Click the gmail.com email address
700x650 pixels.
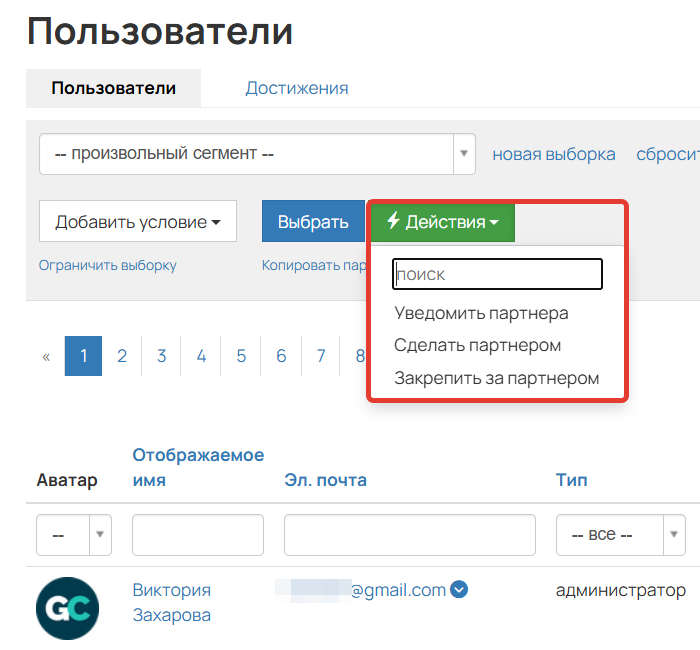click(398, 590)
